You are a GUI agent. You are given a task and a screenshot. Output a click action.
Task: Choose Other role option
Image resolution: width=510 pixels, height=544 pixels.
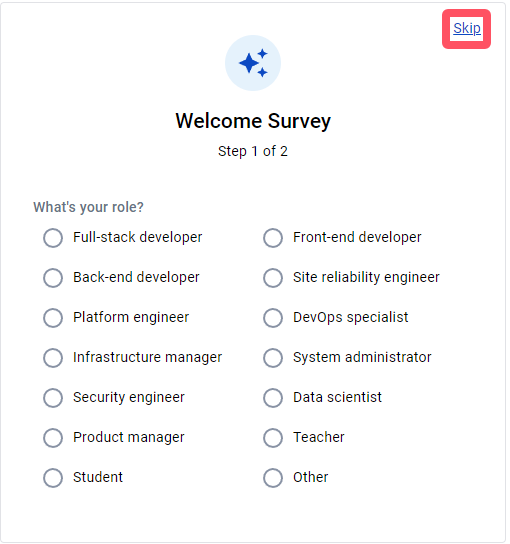[273, 477]
